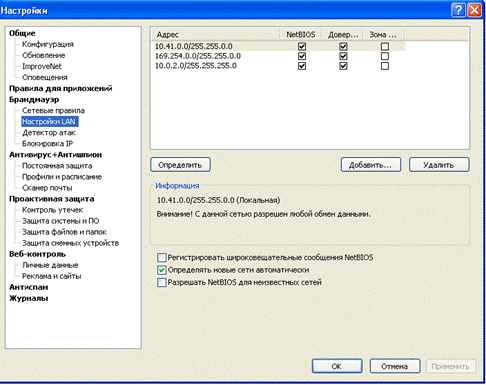
Task: Open Реклама и сайты settings
Action: click(x=52, y=276)
